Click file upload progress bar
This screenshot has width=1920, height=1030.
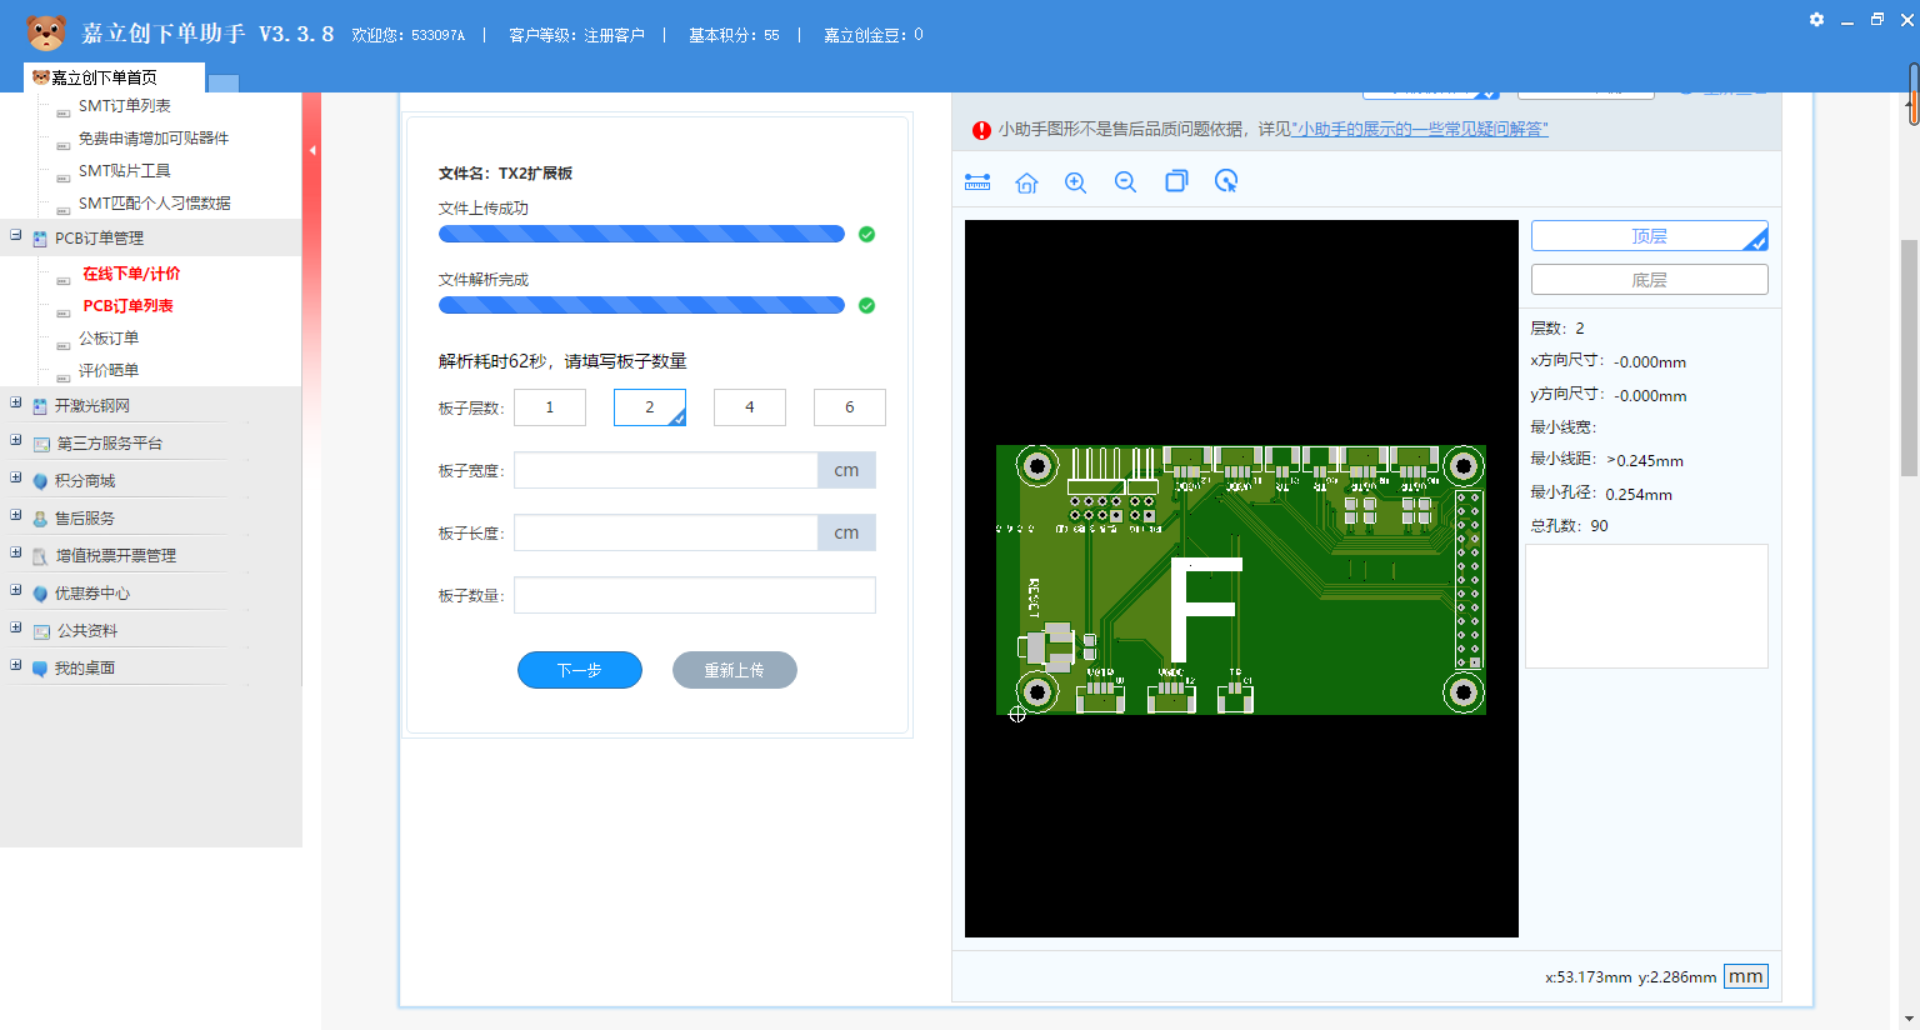(641, 234)
